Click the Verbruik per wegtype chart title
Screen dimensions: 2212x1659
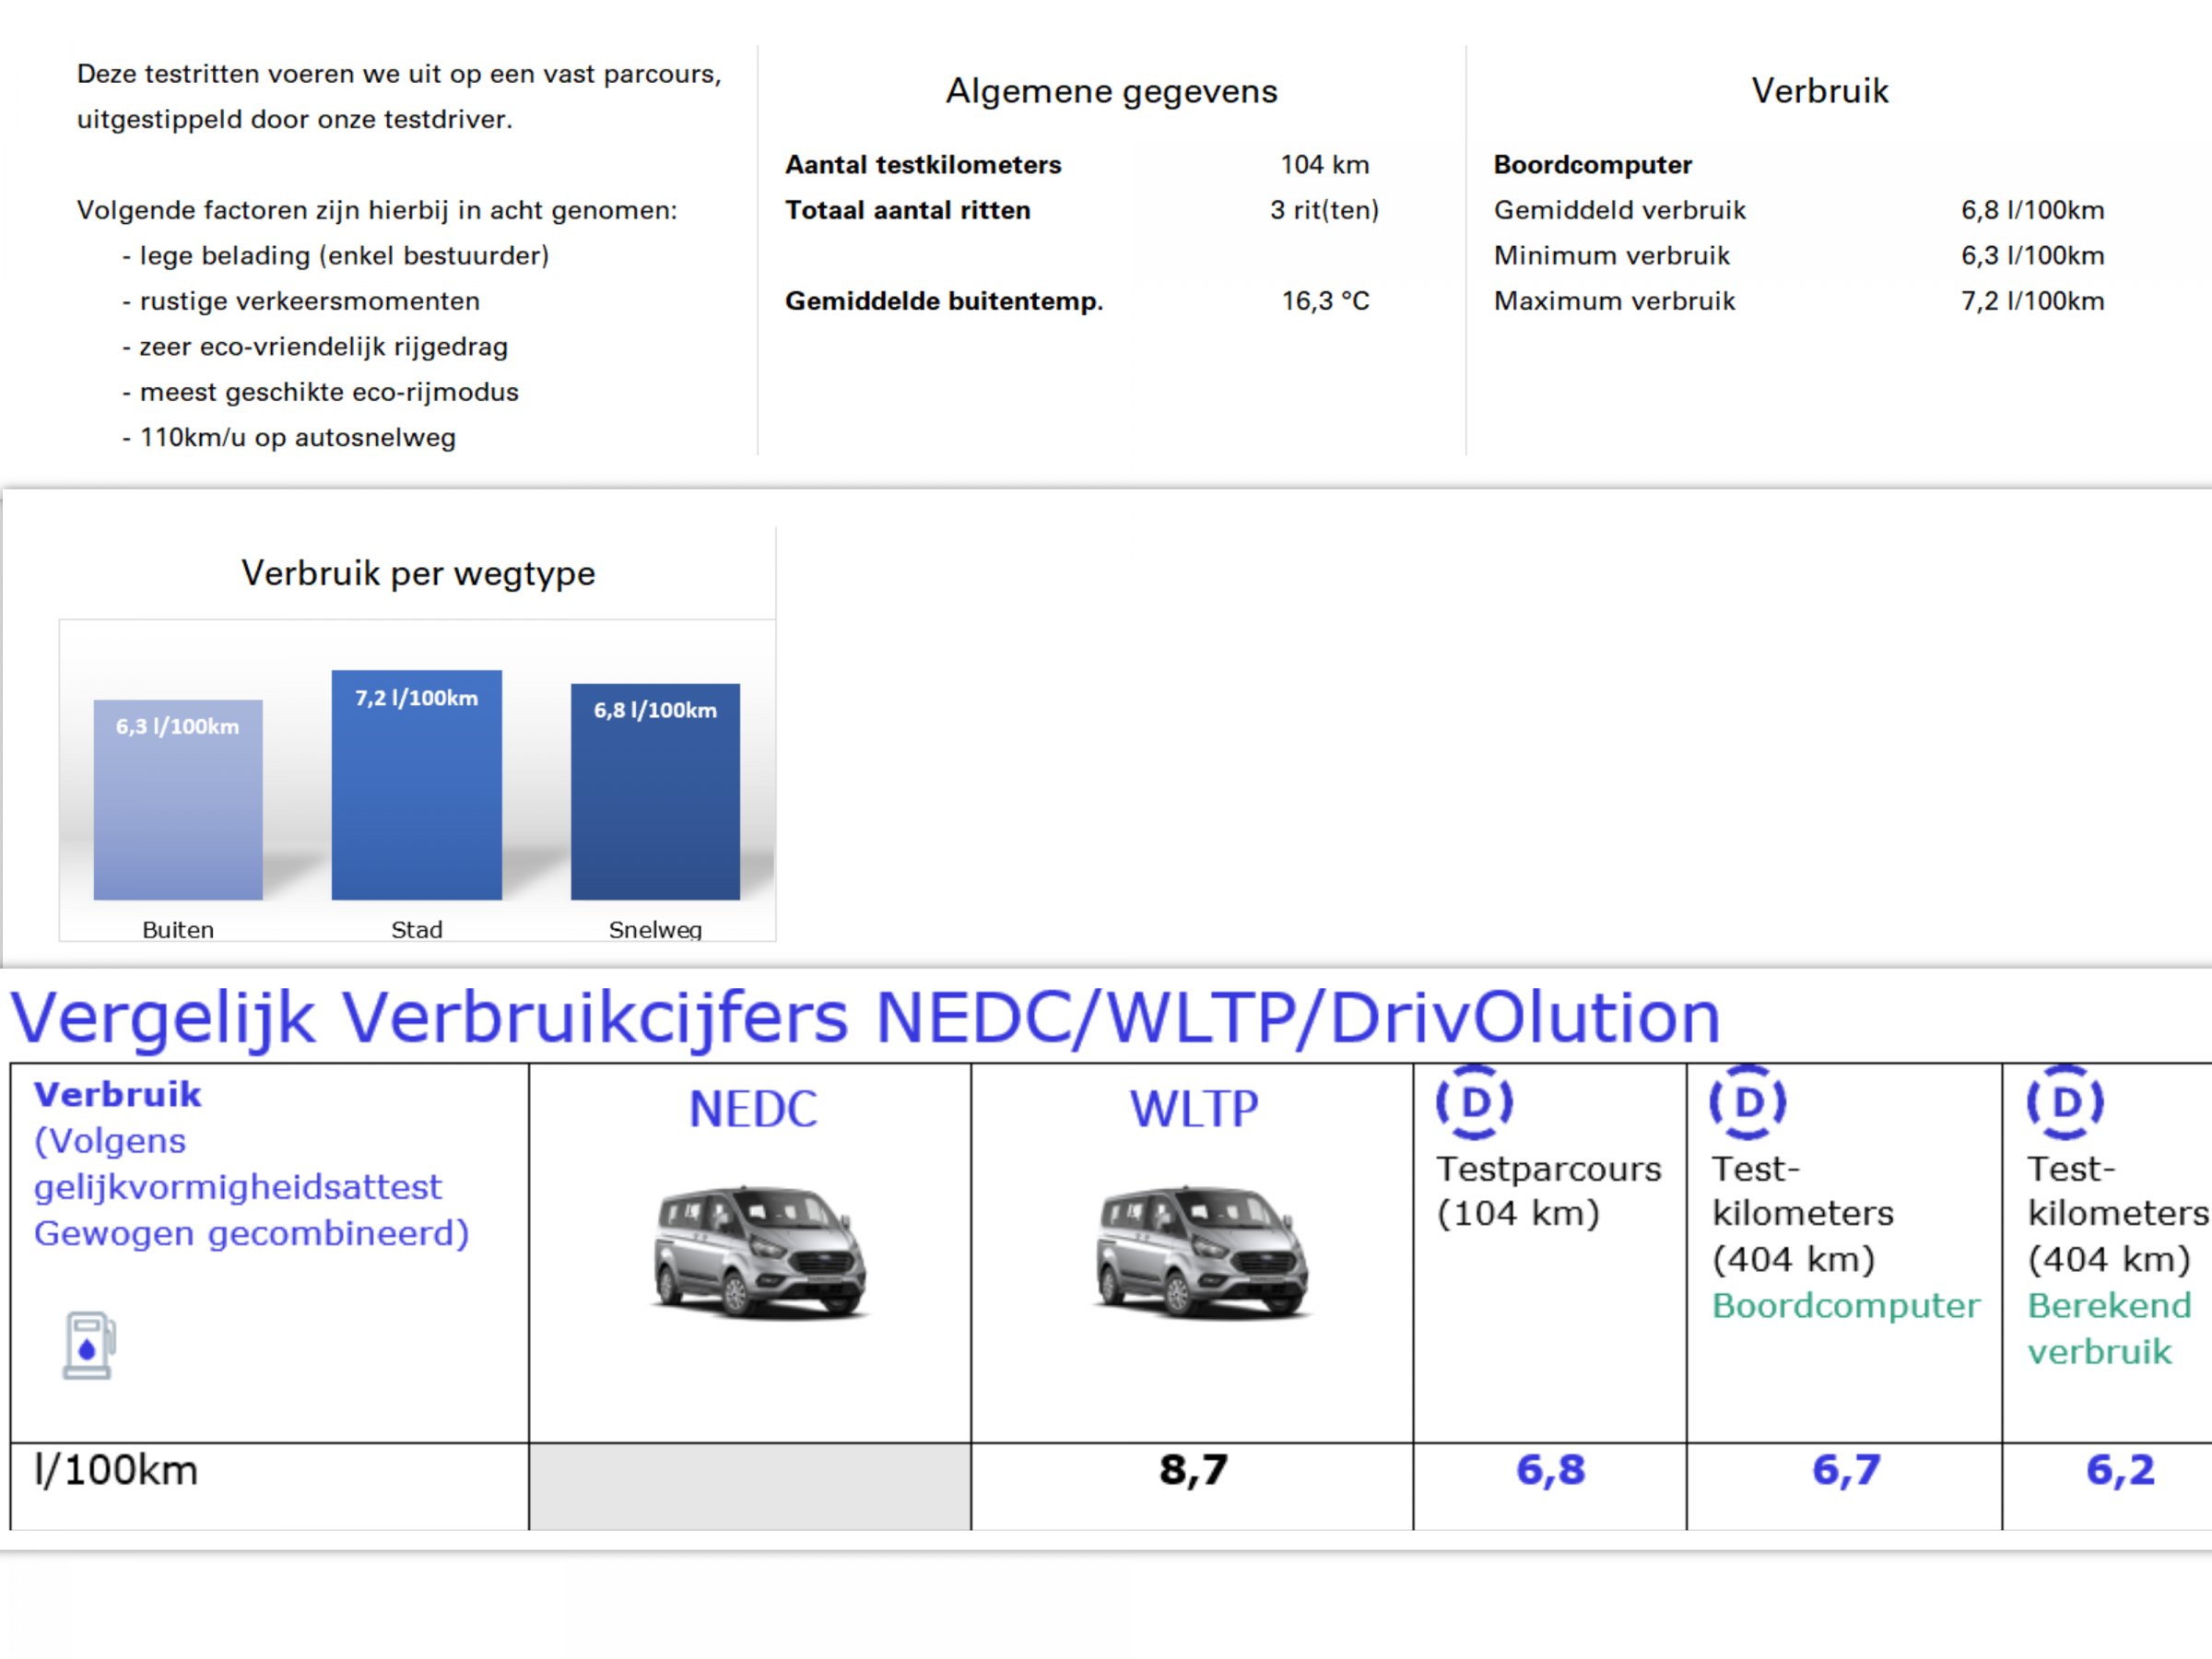(x=418, y=574)
